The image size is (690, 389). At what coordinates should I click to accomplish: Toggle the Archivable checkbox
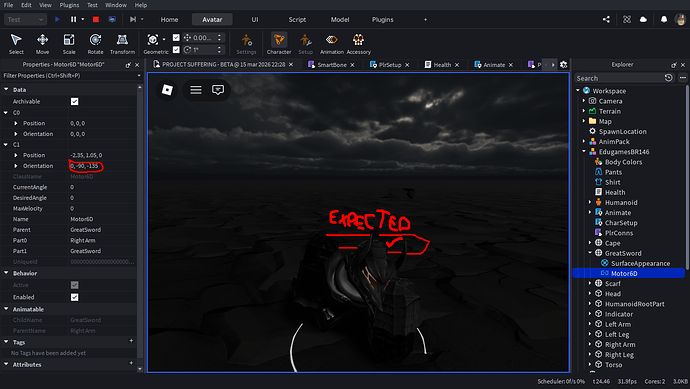pos(74,102)
